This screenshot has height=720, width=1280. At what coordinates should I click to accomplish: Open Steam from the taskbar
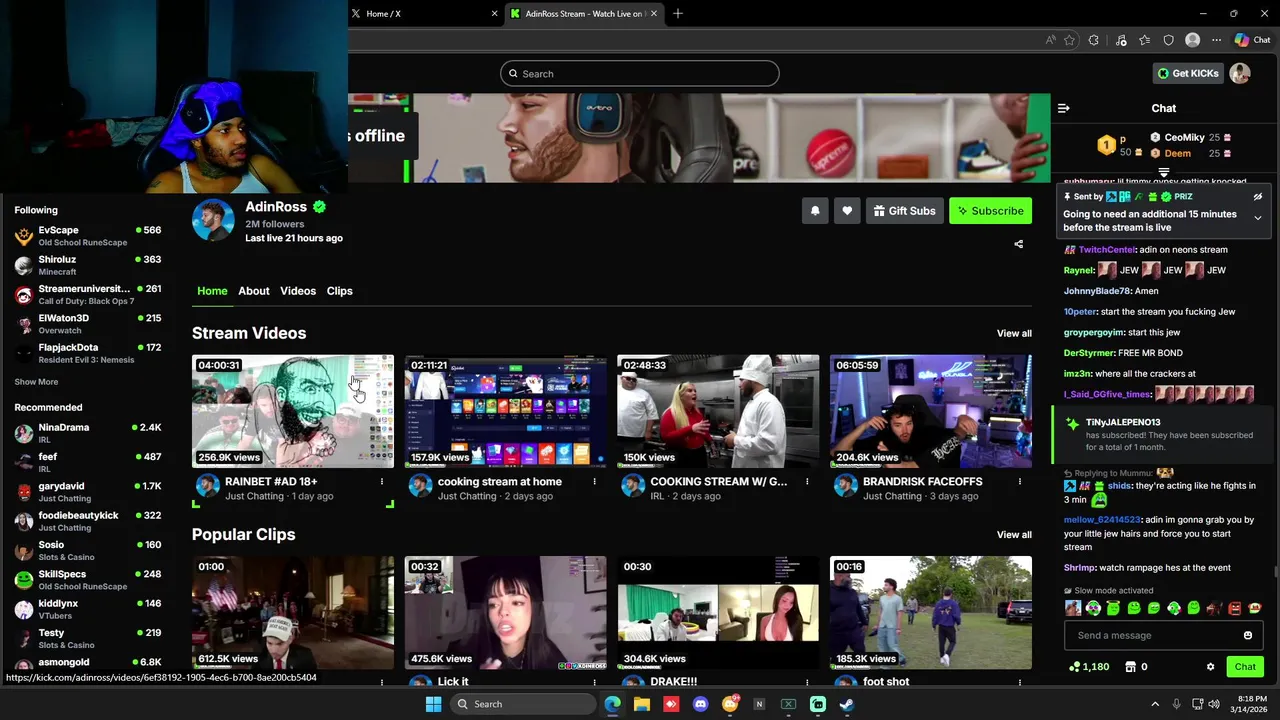click(x=846, y=704)
